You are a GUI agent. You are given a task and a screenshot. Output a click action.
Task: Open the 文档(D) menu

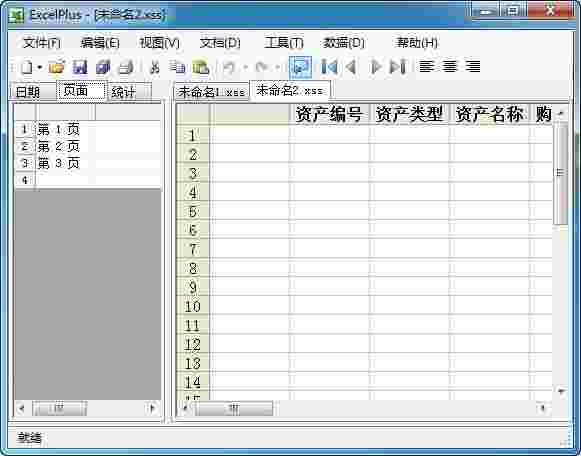click(x=220, y=43)
